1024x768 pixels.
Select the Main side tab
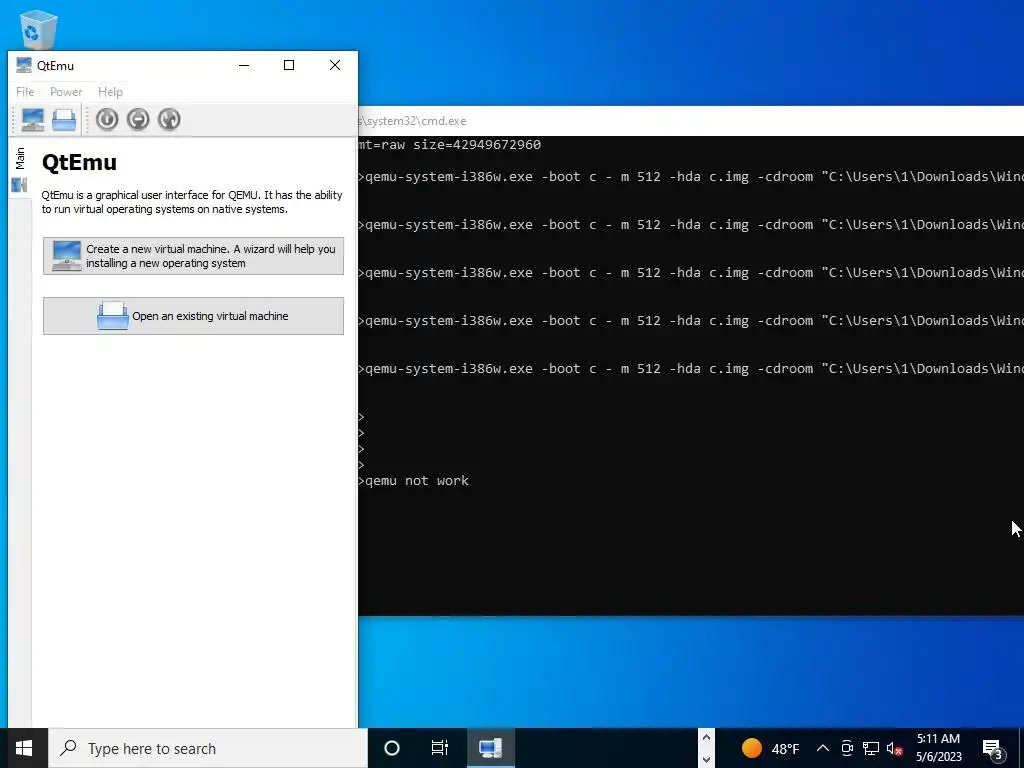click(x=20, y=168)
